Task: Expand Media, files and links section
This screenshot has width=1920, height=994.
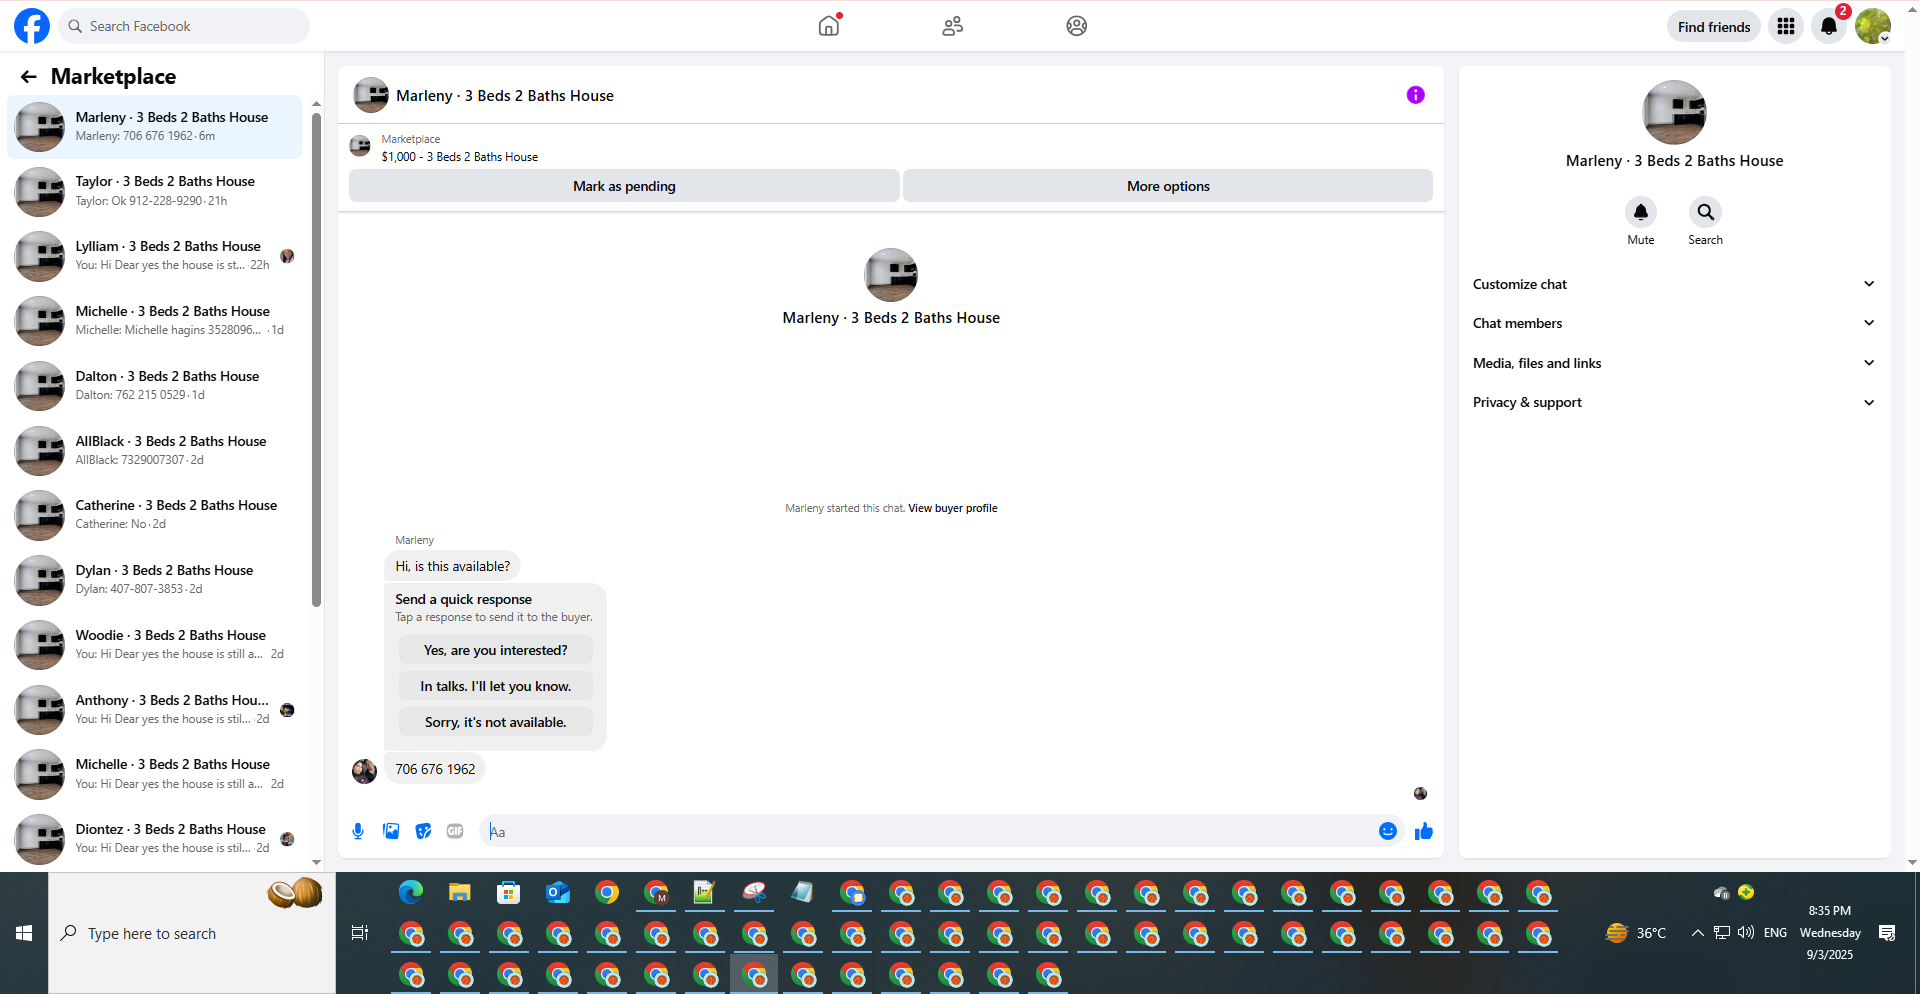Action: tap(1674, 363)
